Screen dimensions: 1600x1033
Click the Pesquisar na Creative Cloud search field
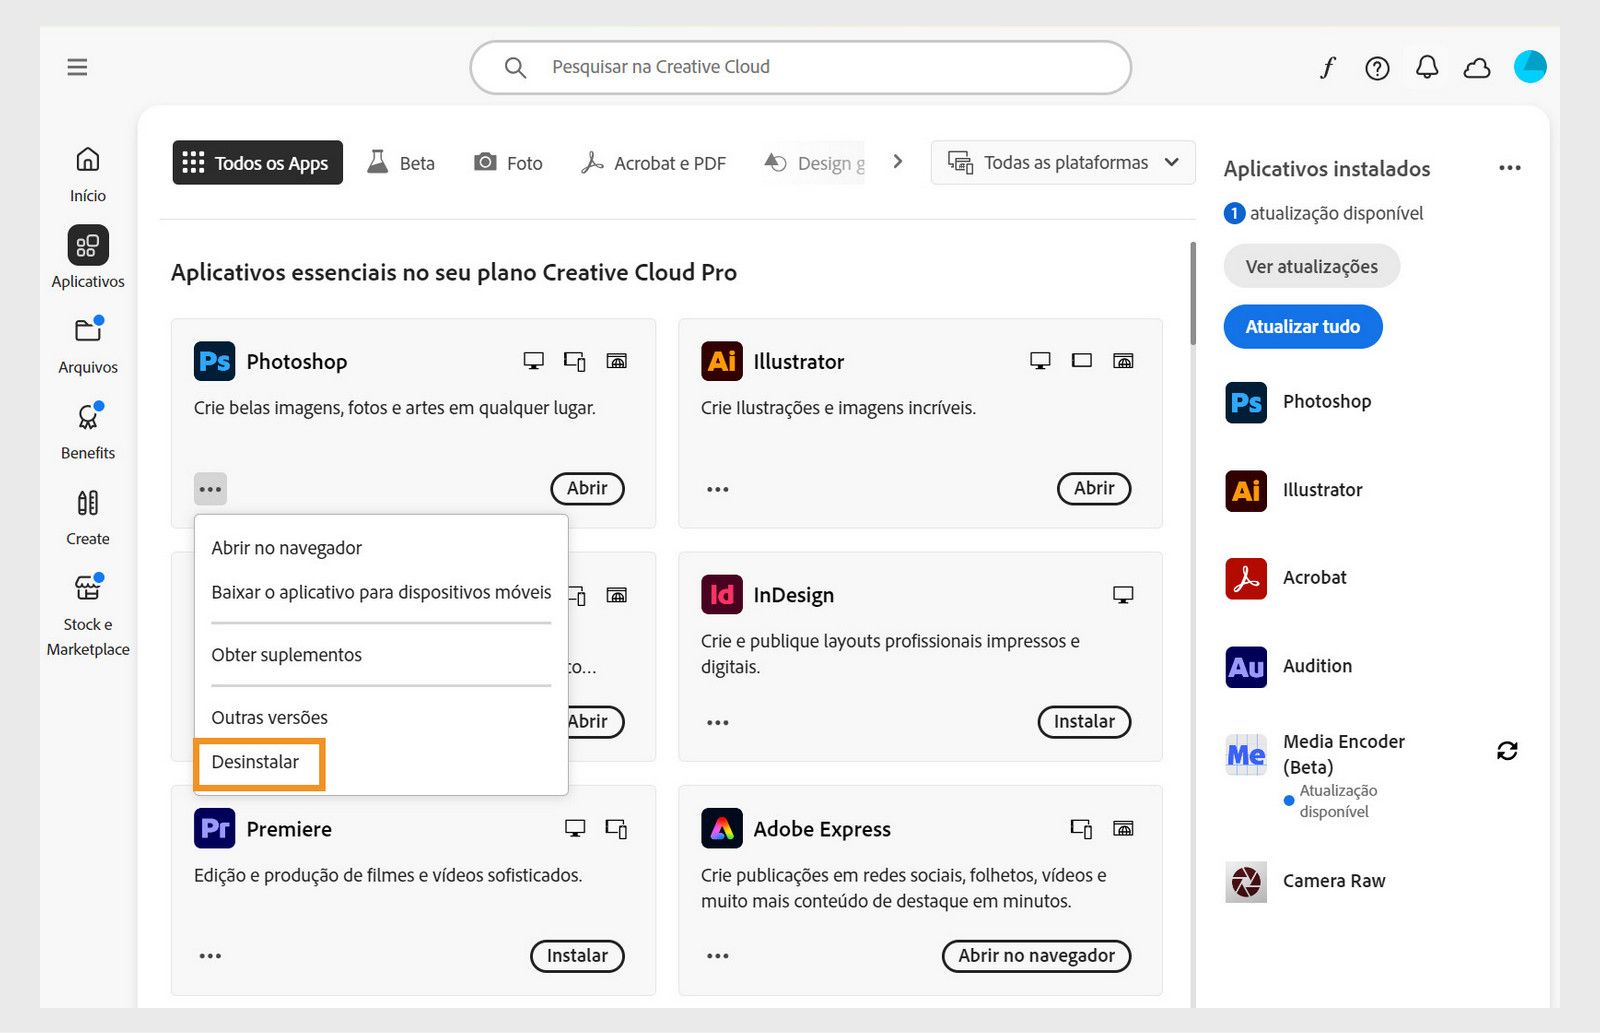pyautogui.click(x=800, y=67)
